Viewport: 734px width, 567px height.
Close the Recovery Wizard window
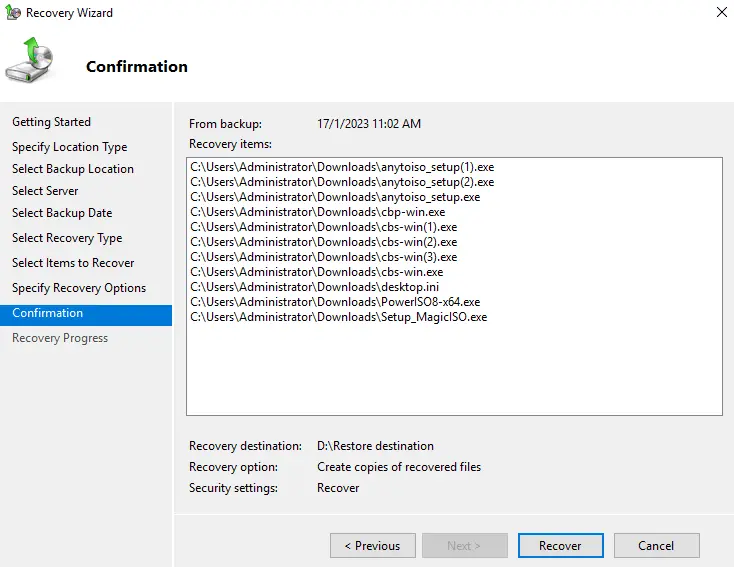tap(721, 13)
